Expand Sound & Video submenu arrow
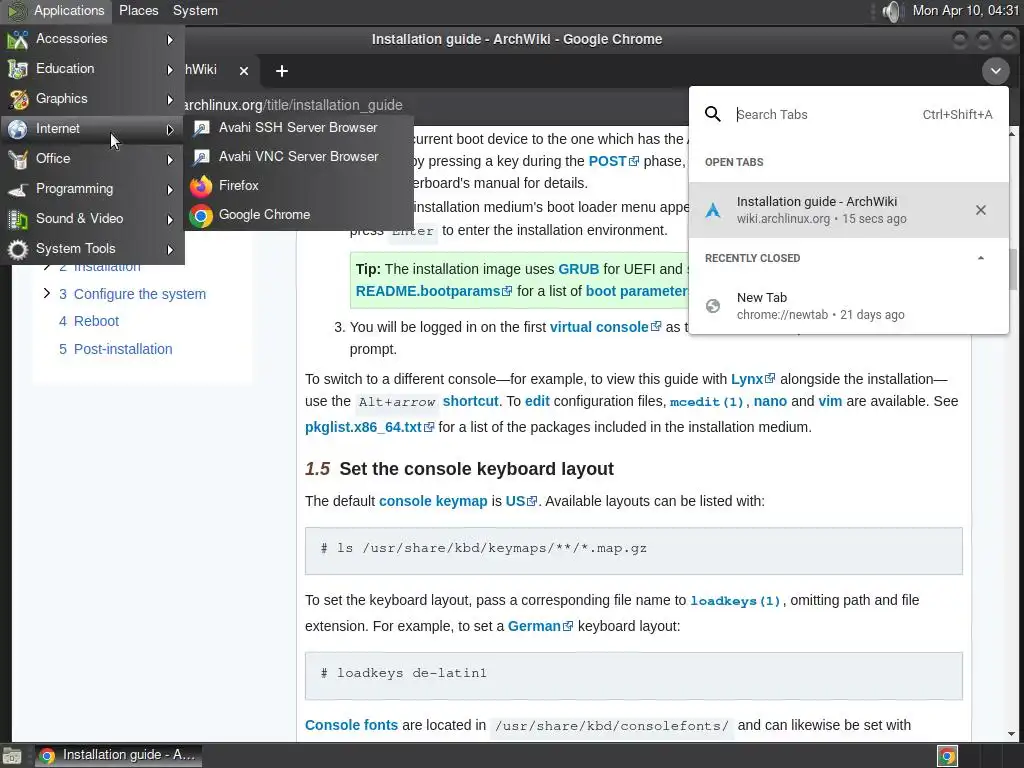The width and height of the screenshot is (1024, 768). coord(170,220)
